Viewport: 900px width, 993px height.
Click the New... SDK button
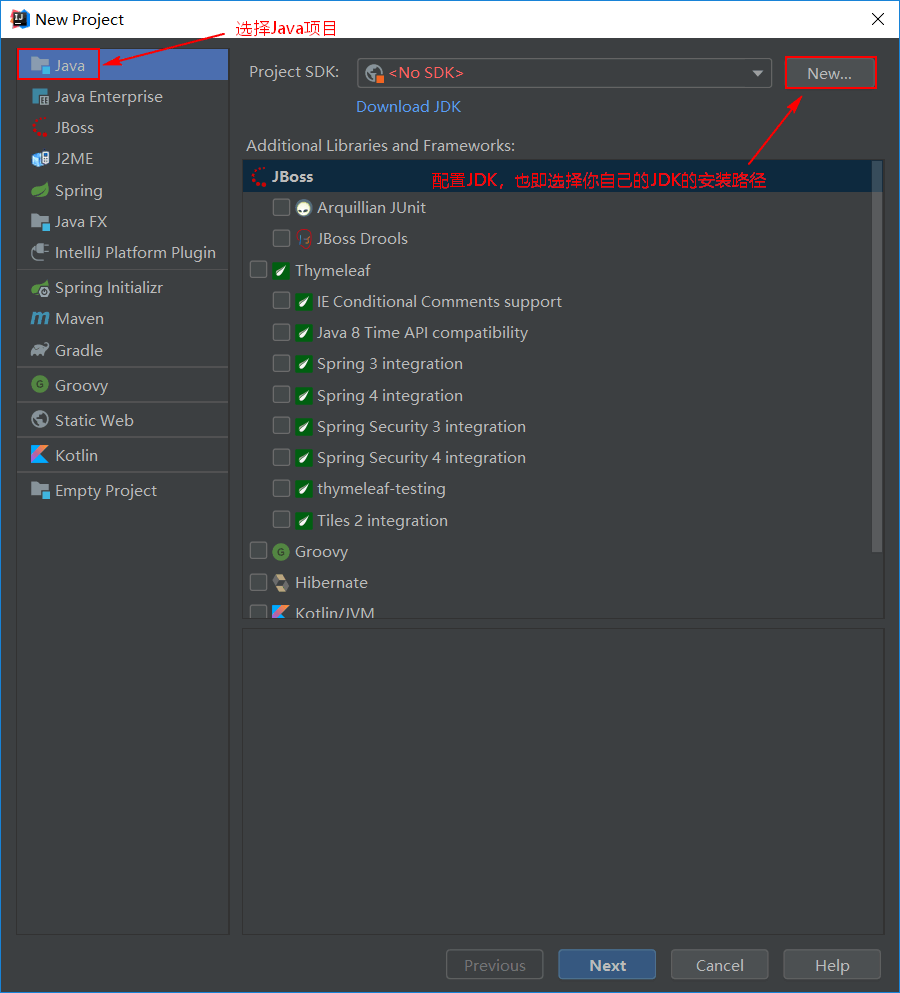[x=830, y=73]
